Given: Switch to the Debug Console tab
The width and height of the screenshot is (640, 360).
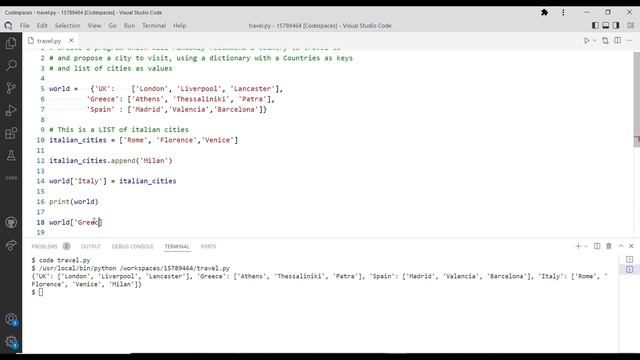Looking at the screenshot, I should click(x=133, y=247).
